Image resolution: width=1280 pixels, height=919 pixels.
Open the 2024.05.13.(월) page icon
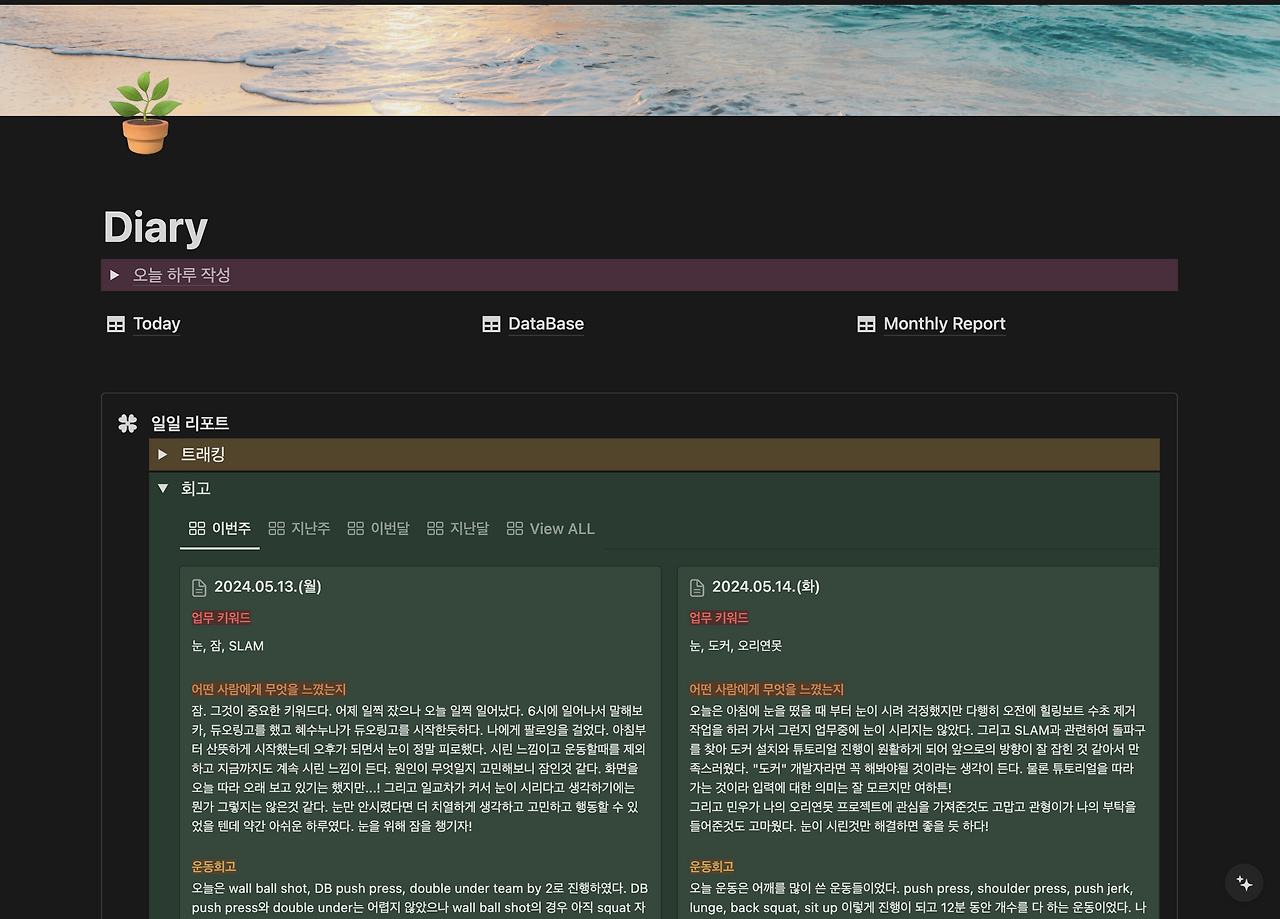(x=197, y=587)
